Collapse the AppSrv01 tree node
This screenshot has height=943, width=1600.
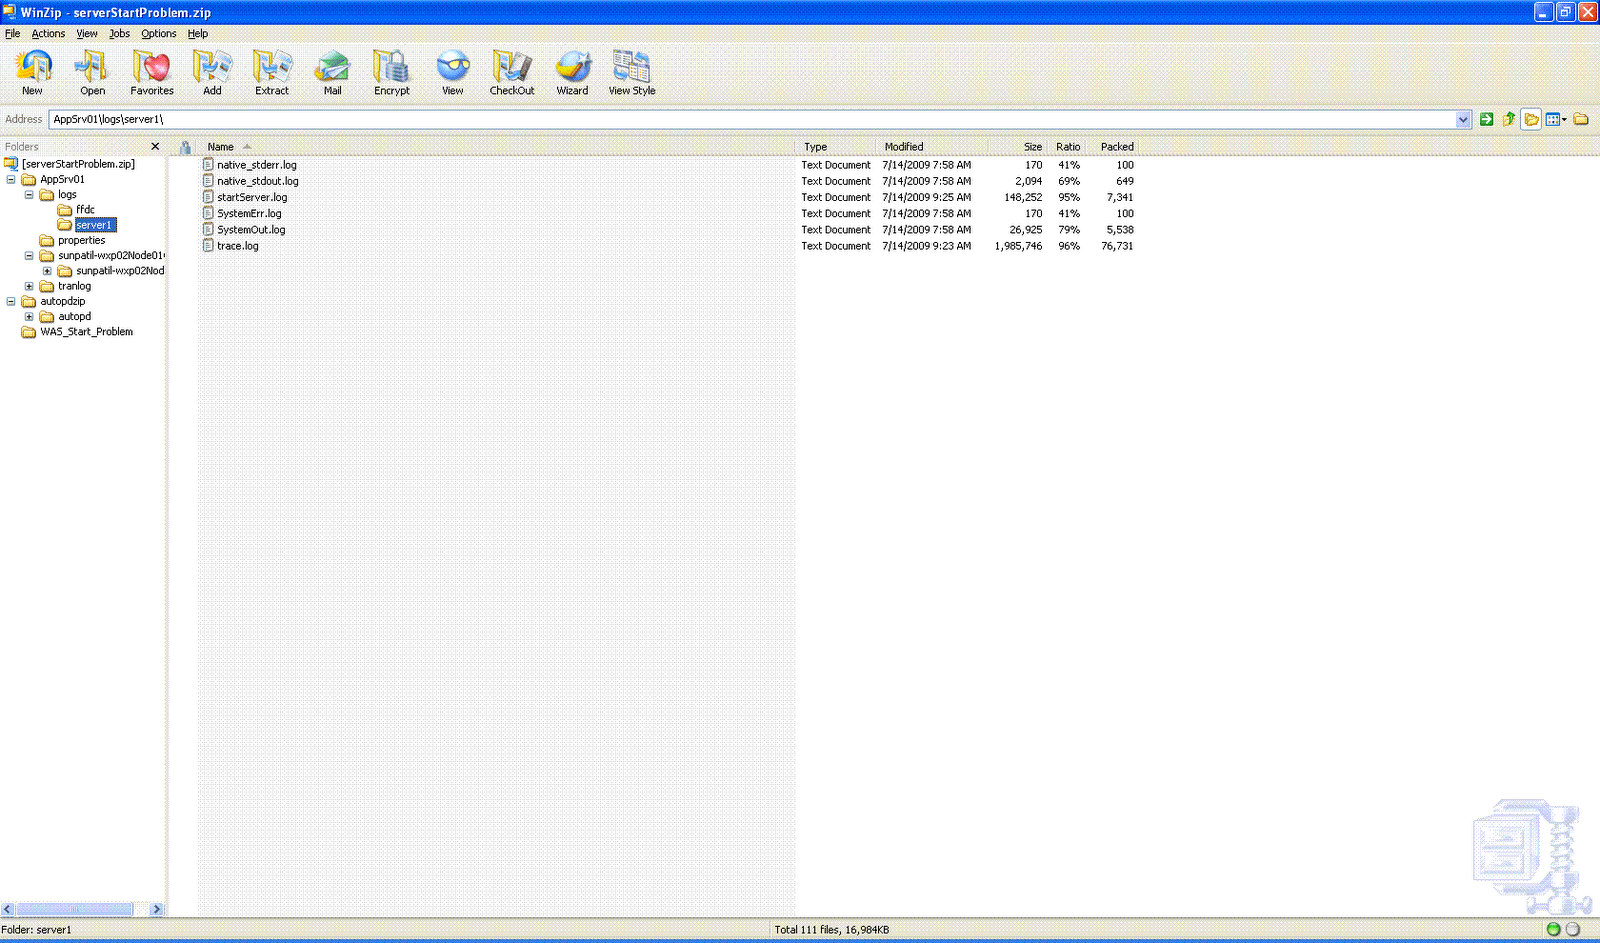(x=11, y=180)
